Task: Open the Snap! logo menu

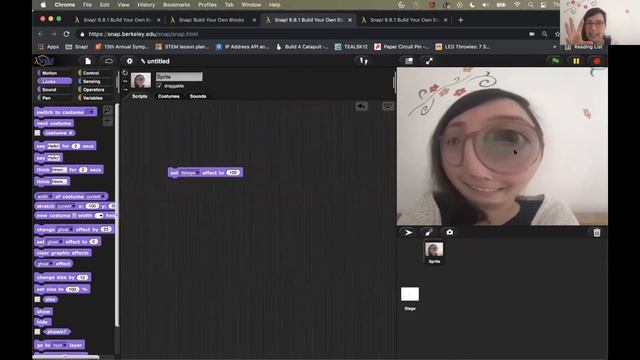Action: click(x=44, y=61)
